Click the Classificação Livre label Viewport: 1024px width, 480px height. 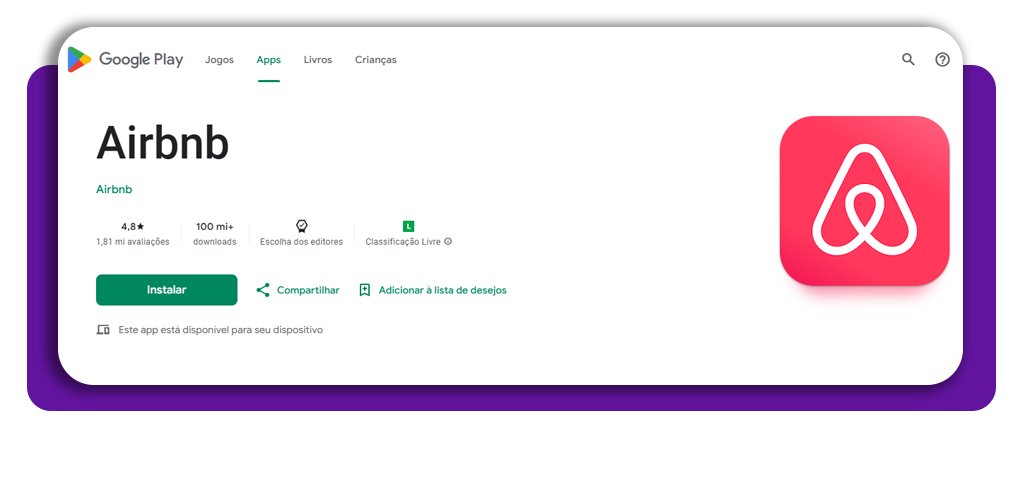pyautogui.click(x=403, y=242)
